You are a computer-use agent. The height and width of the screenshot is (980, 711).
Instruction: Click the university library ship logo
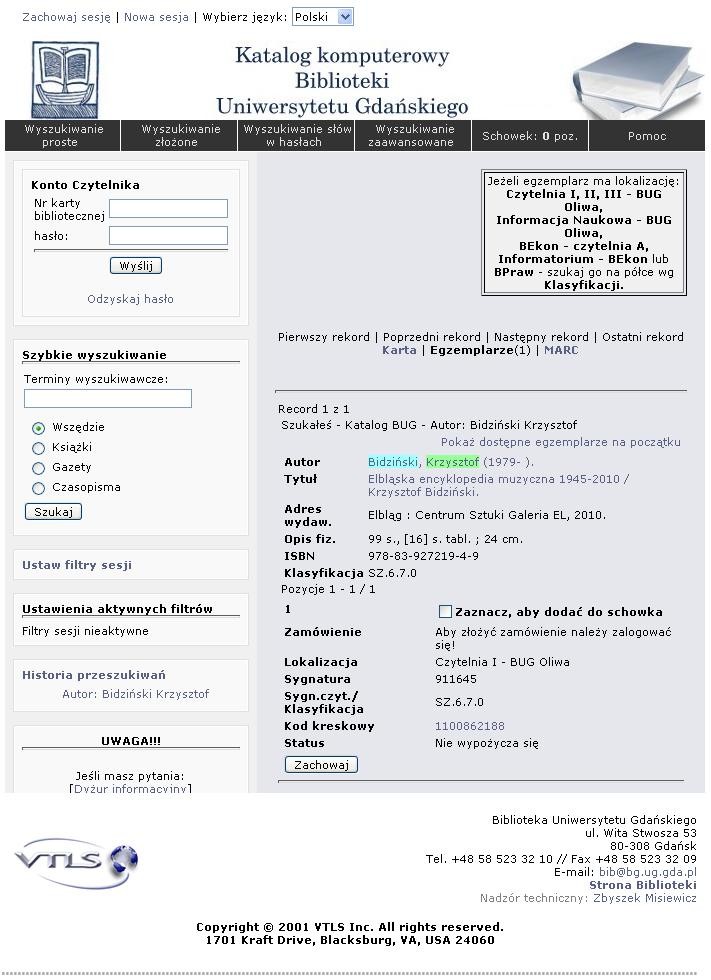pos(65,79)
